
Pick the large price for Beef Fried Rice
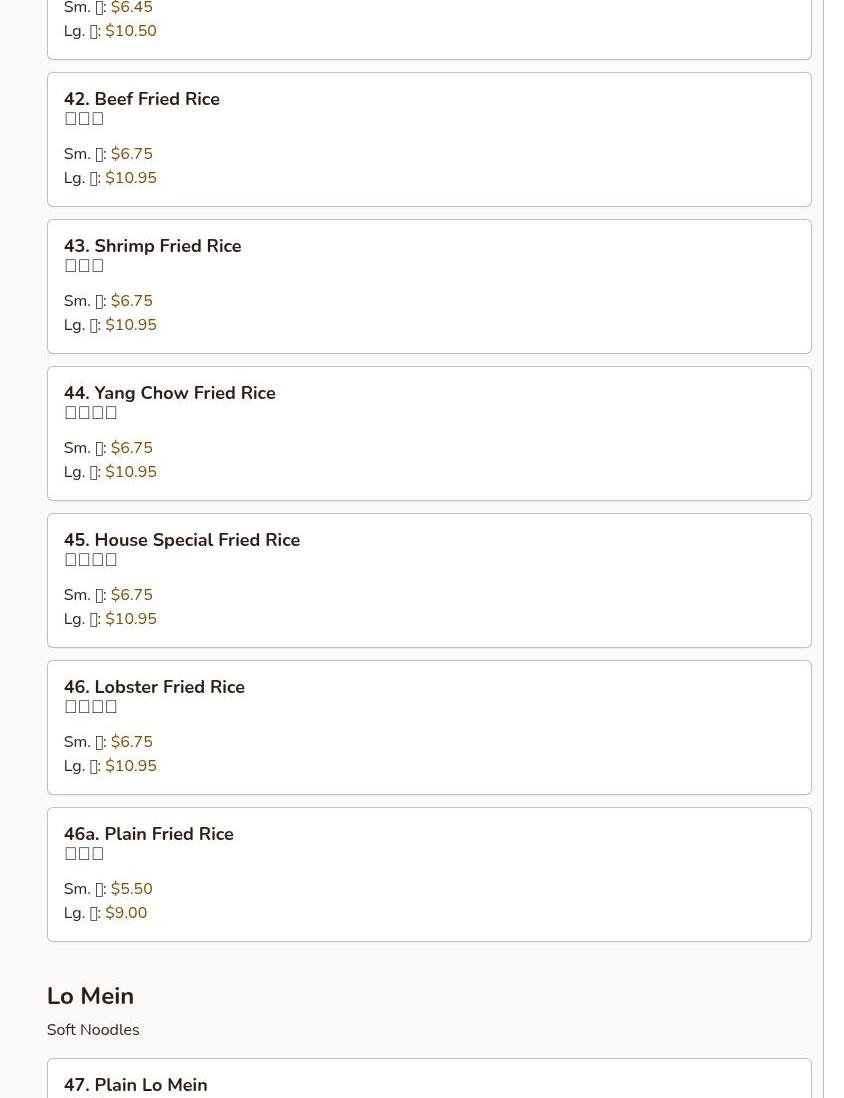click(131, 178)
